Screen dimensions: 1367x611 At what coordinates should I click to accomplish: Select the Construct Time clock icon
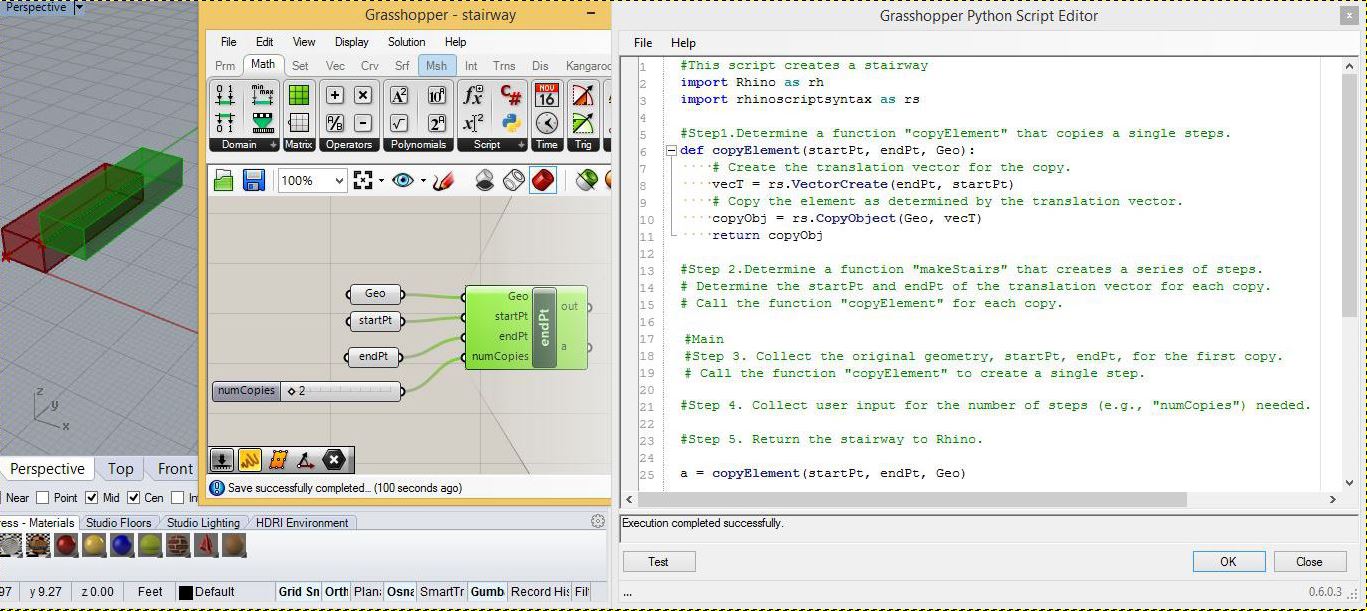click(x=546, y=123)
